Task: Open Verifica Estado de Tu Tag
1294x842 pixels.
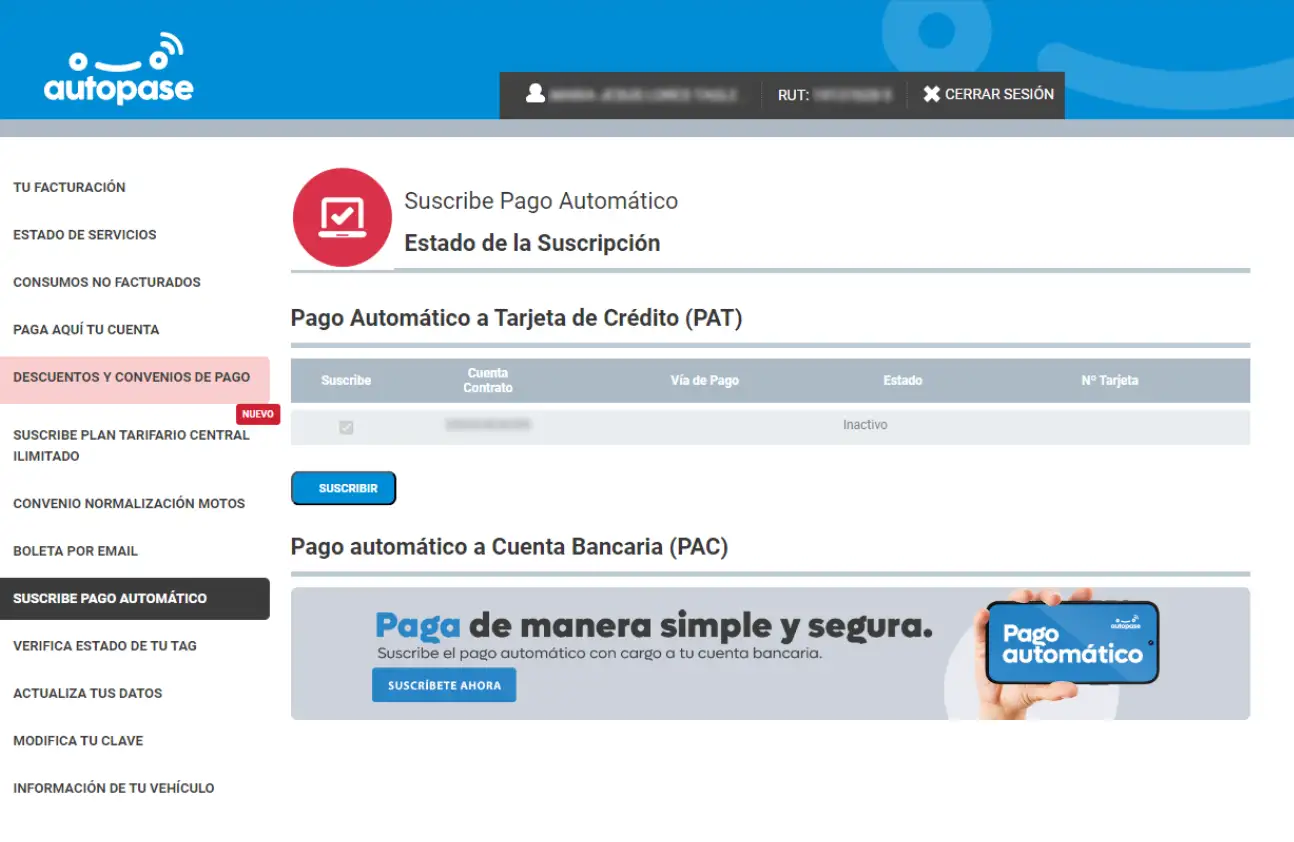Action: click(x=105, y=646)
